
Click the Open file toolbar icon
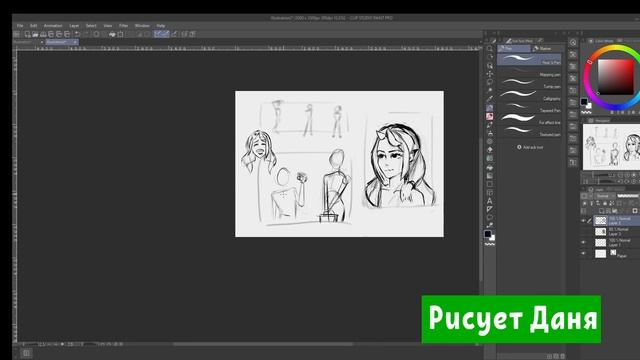[35, 34]
